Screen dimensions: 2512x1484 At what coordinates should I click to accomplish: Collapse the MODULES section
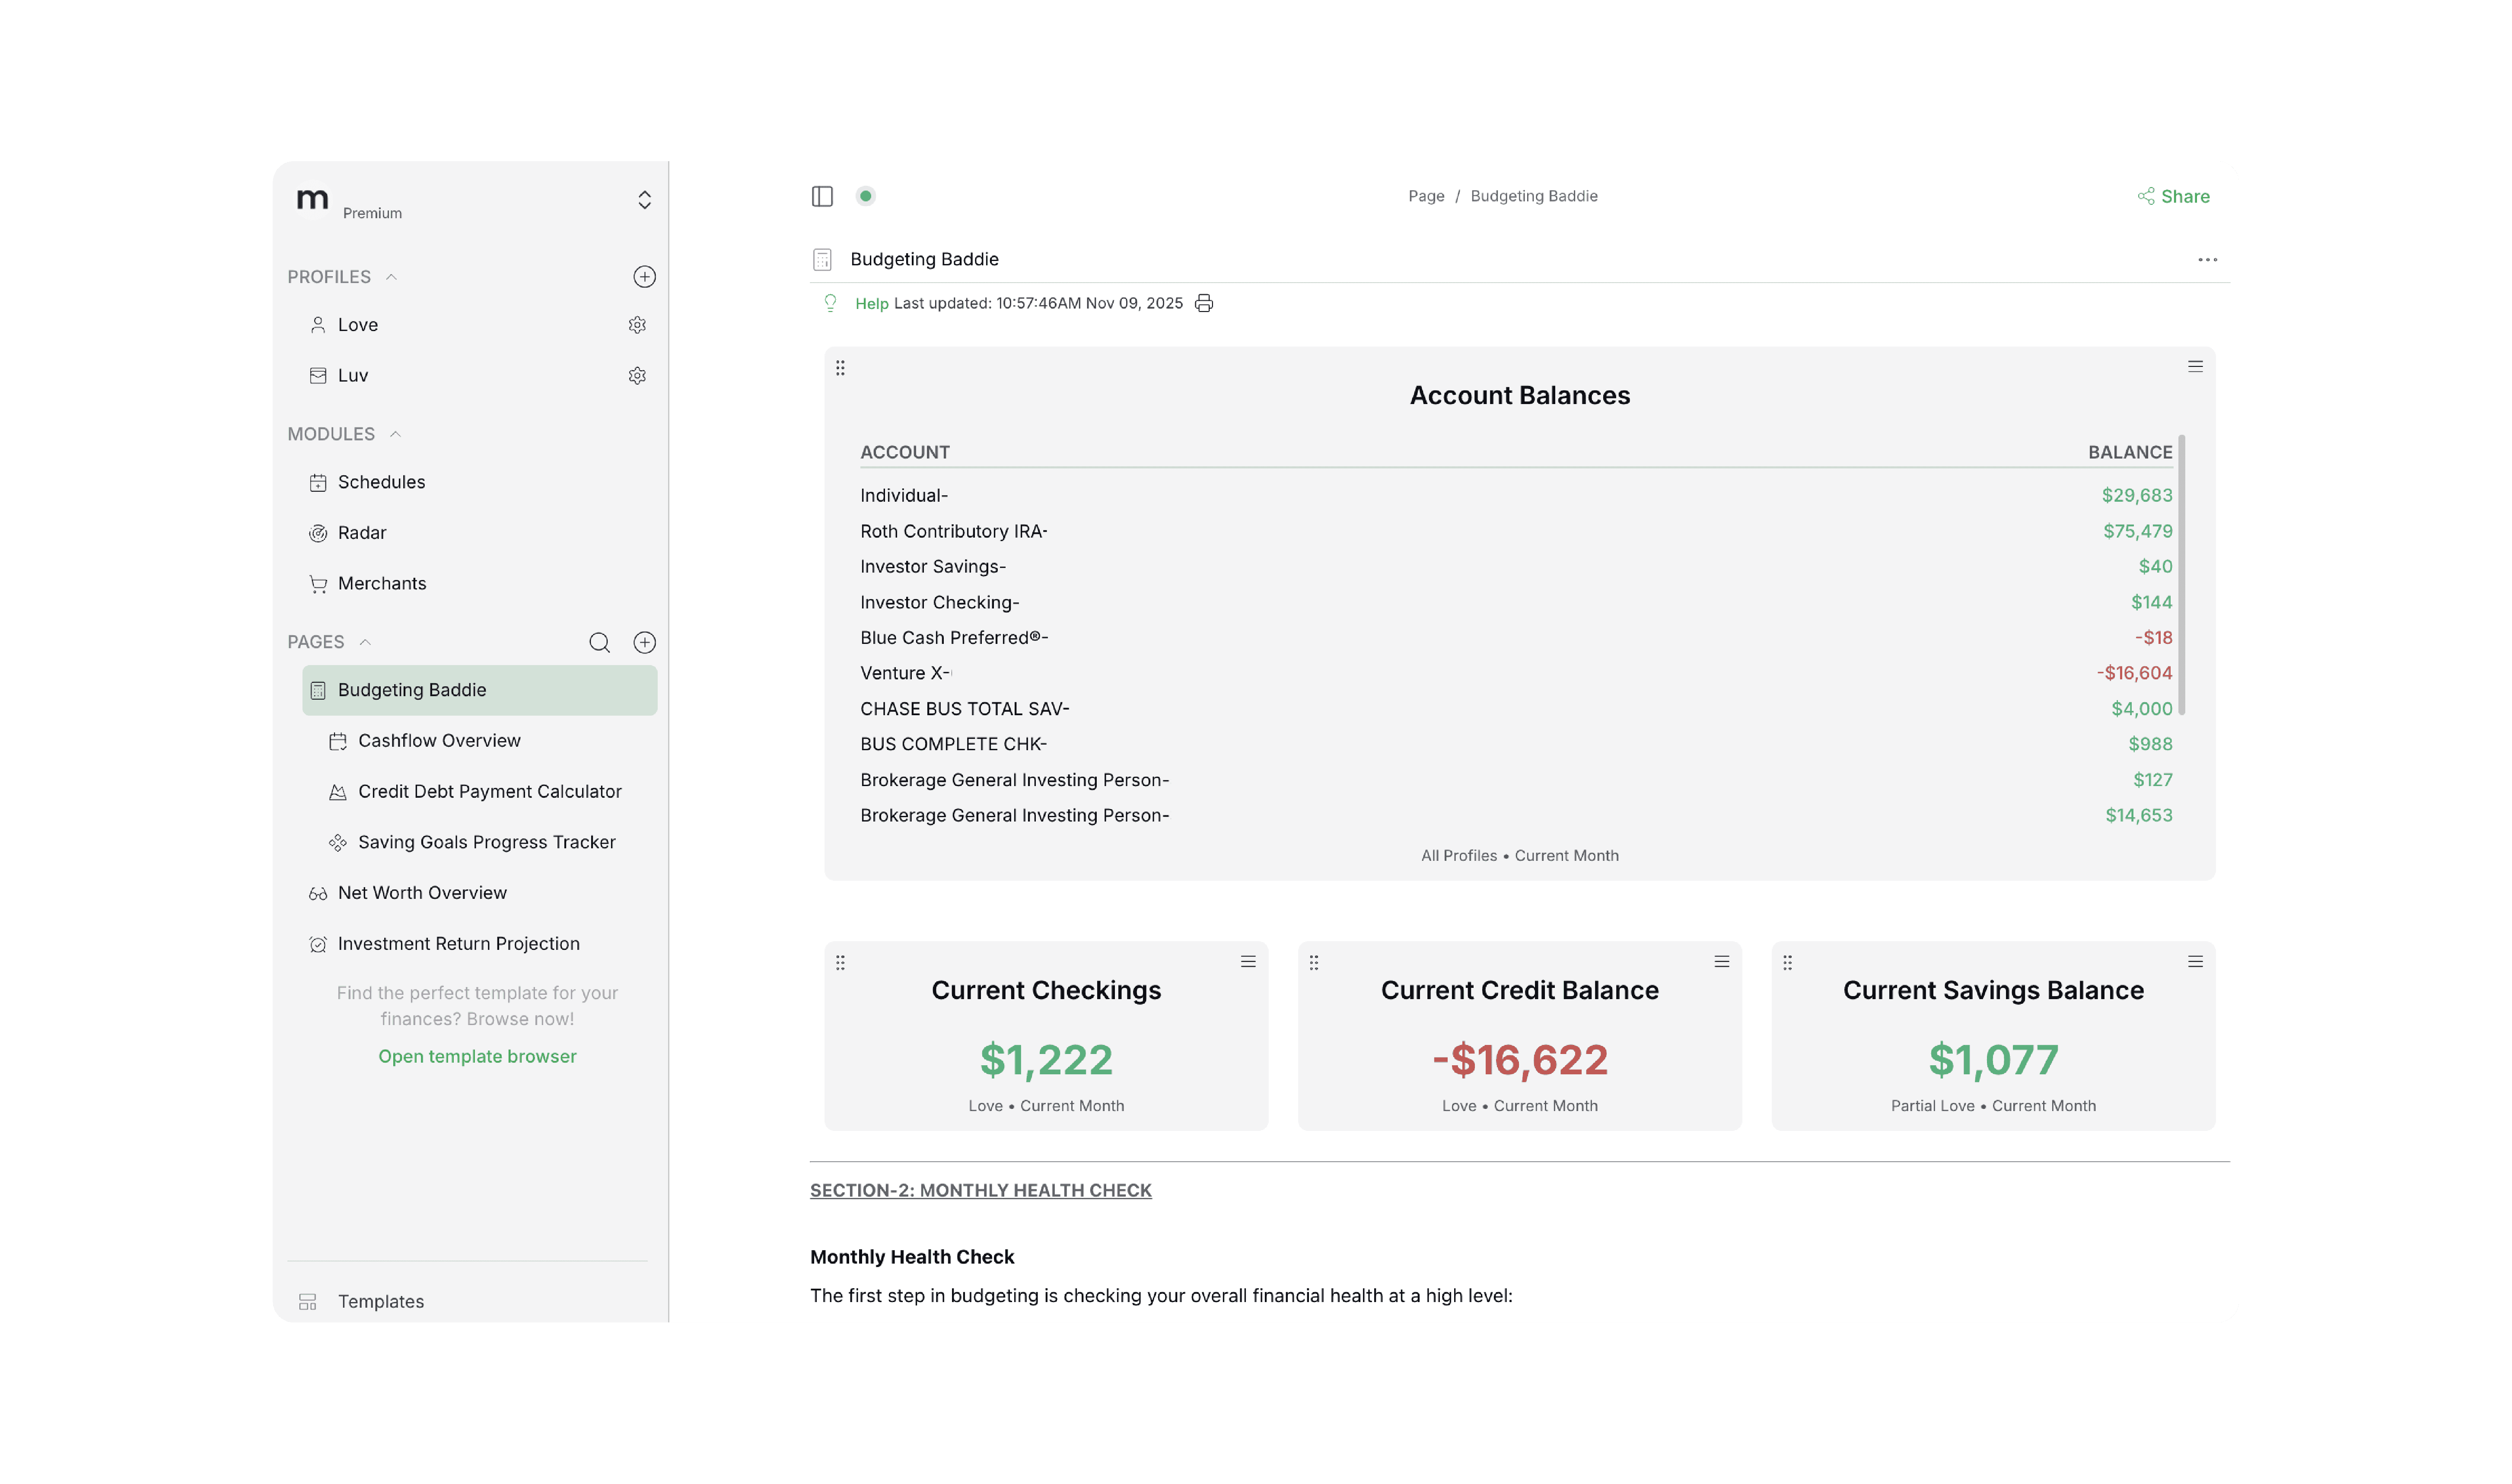coord(396,434)
